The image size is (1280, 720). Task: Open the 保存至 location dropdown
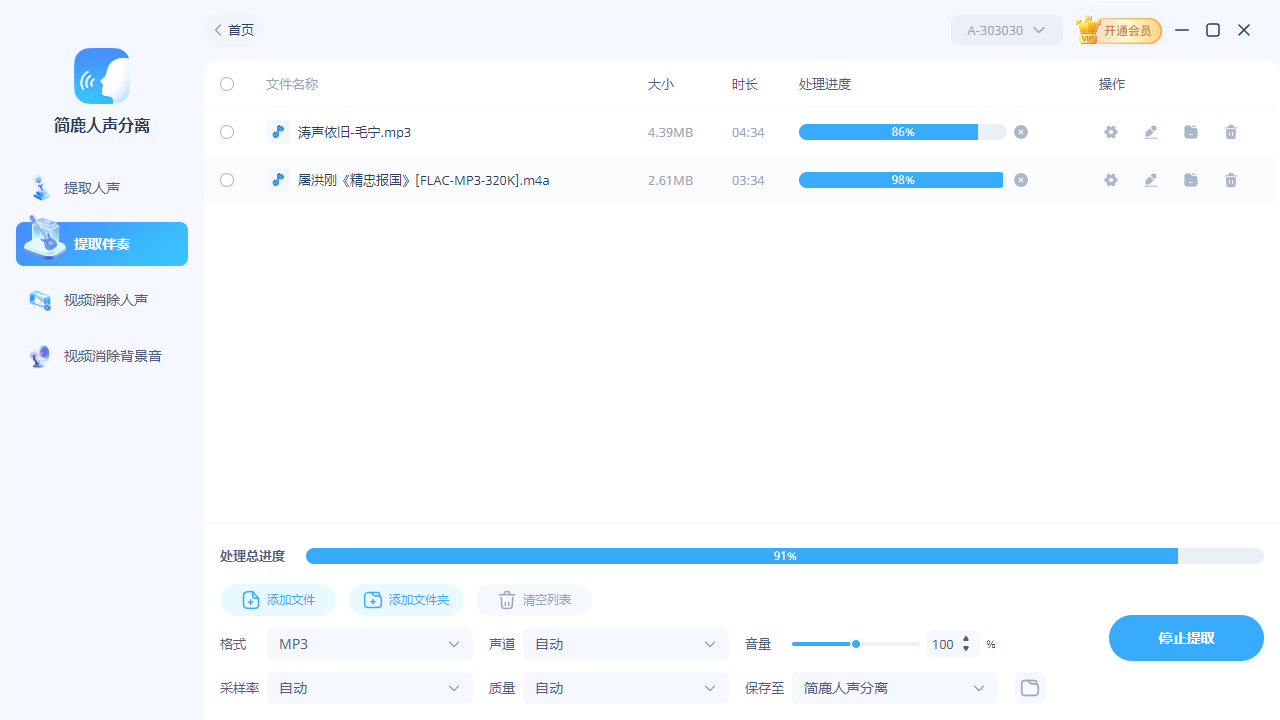point(894,688)
